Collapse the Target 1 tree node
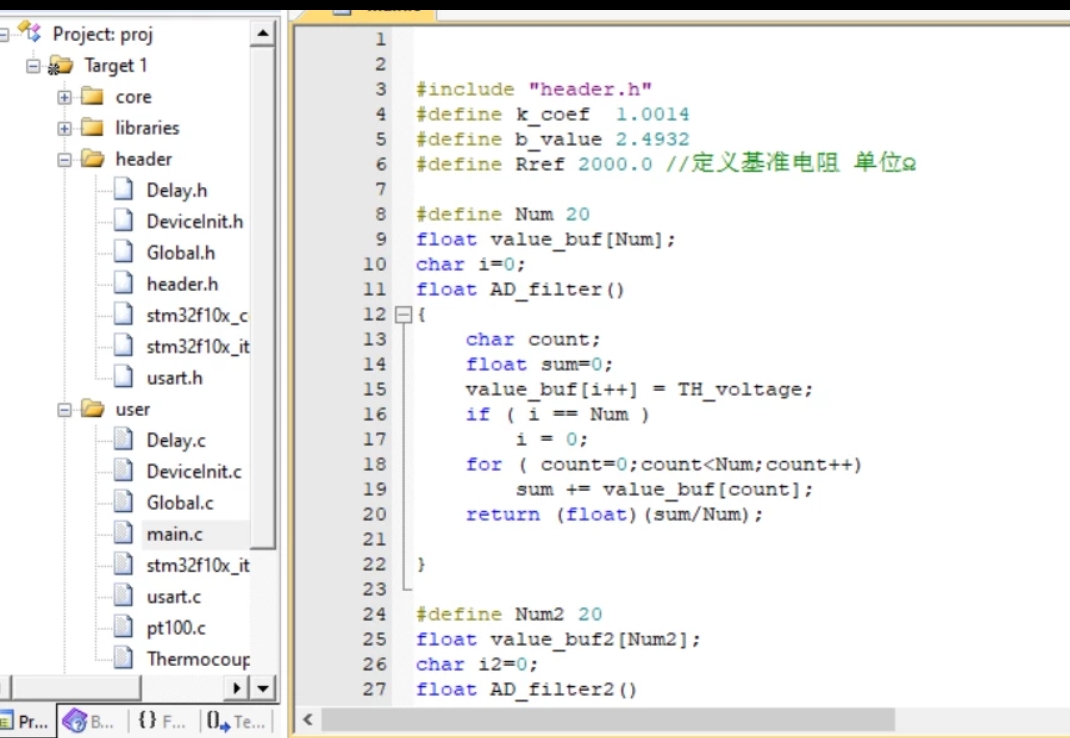The height and width of the screenshot is (738, 1070). pos(32,66)
